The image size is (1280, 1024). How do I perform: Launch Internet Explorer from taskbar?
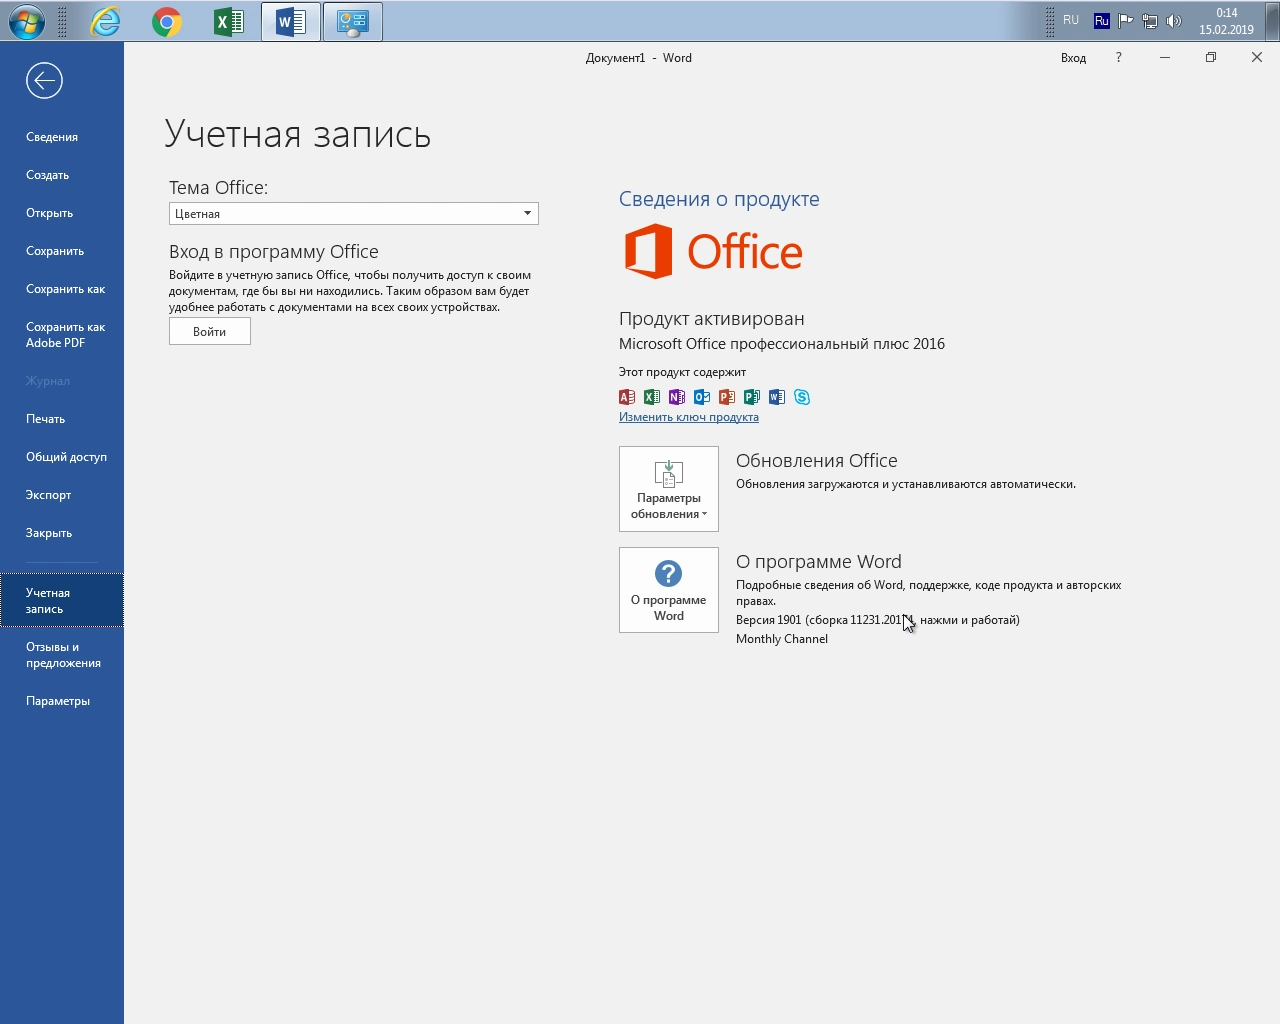(105, 21)
